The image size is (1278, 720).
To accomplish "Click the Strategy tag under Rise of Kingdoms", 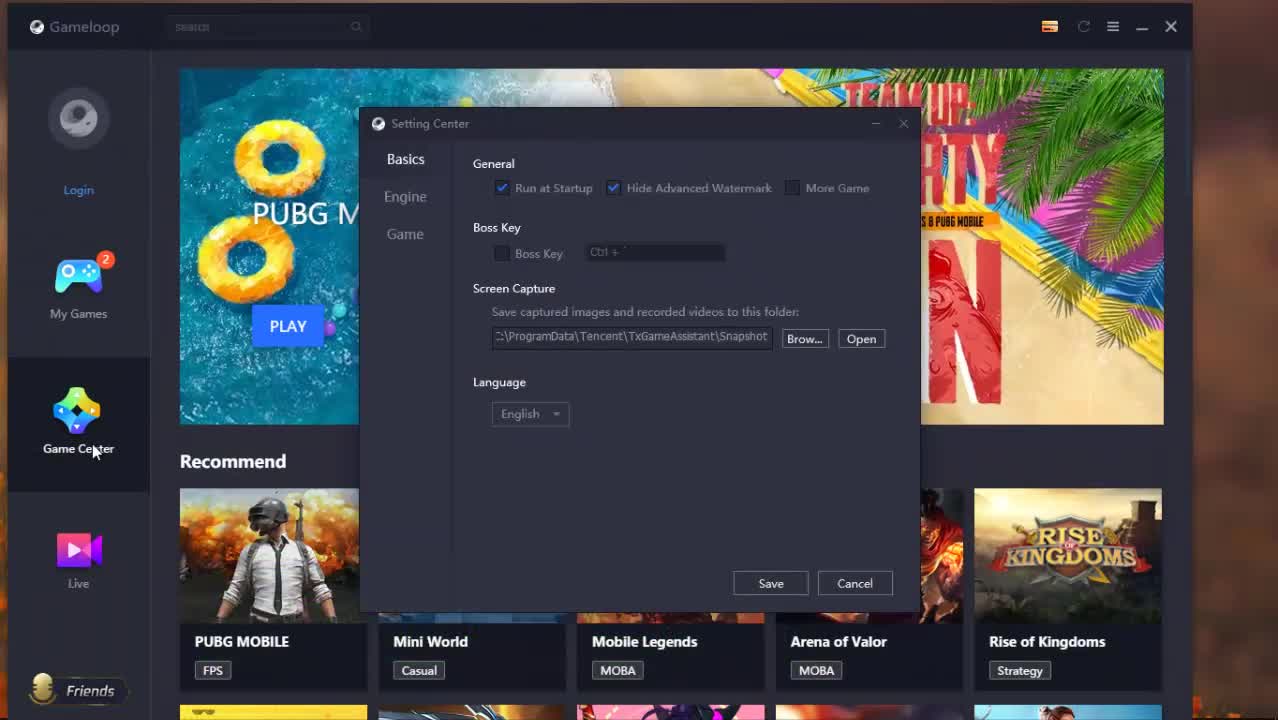I will (1020, 671).
